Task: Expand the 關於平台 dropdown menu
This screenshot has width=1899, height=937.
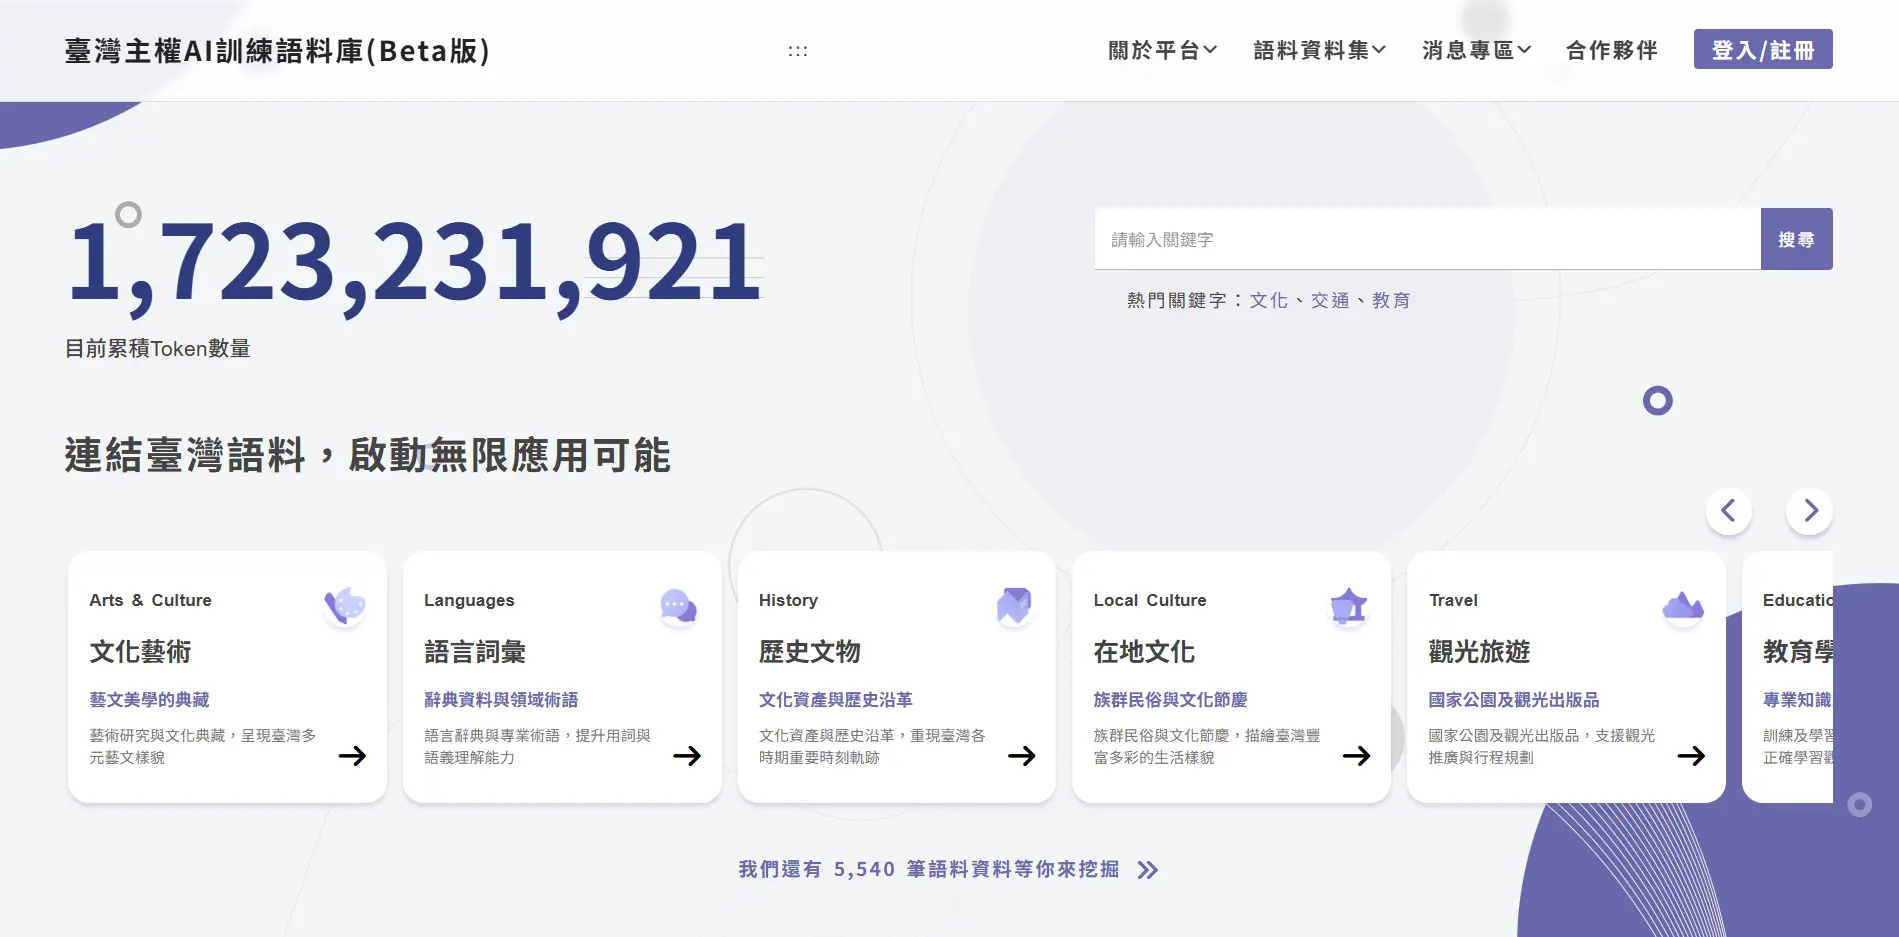Action: point(1163,50)
